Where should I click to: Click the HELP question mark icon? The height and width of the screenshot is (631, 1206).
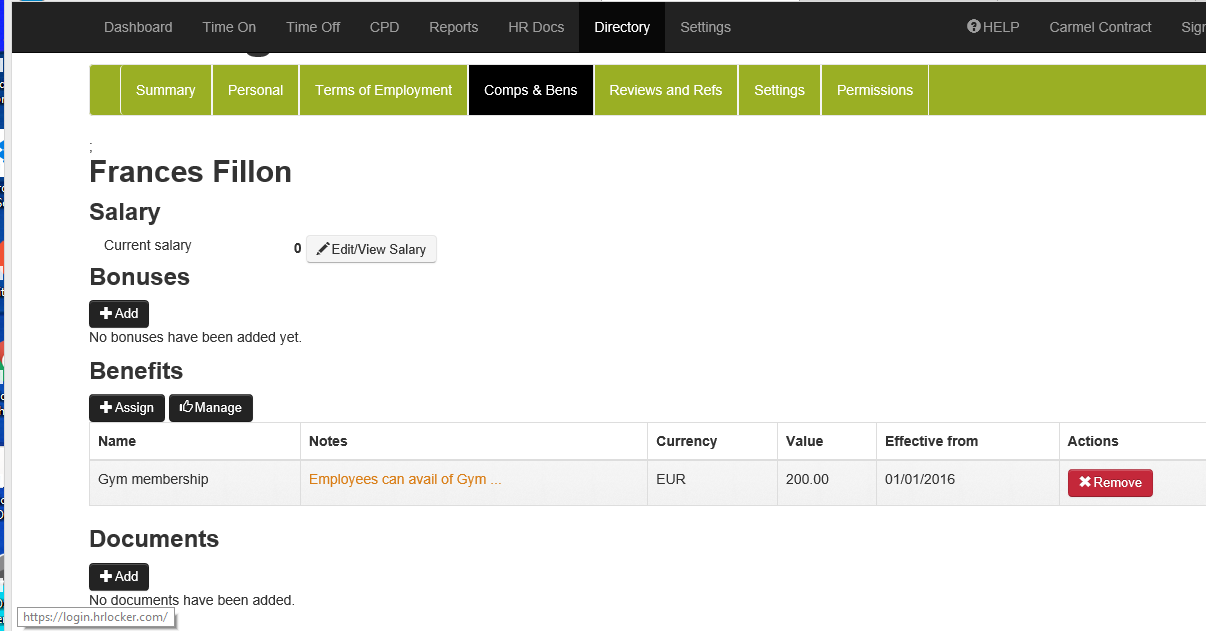tap(973, 27)
